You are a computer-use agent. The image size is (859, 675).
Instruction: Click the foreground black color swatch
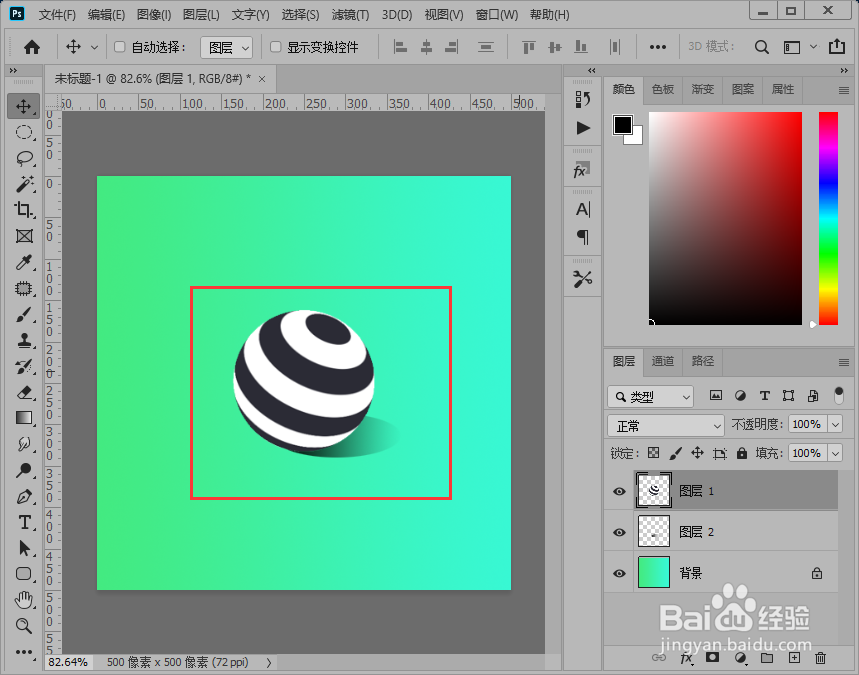[x=623, y=125]
